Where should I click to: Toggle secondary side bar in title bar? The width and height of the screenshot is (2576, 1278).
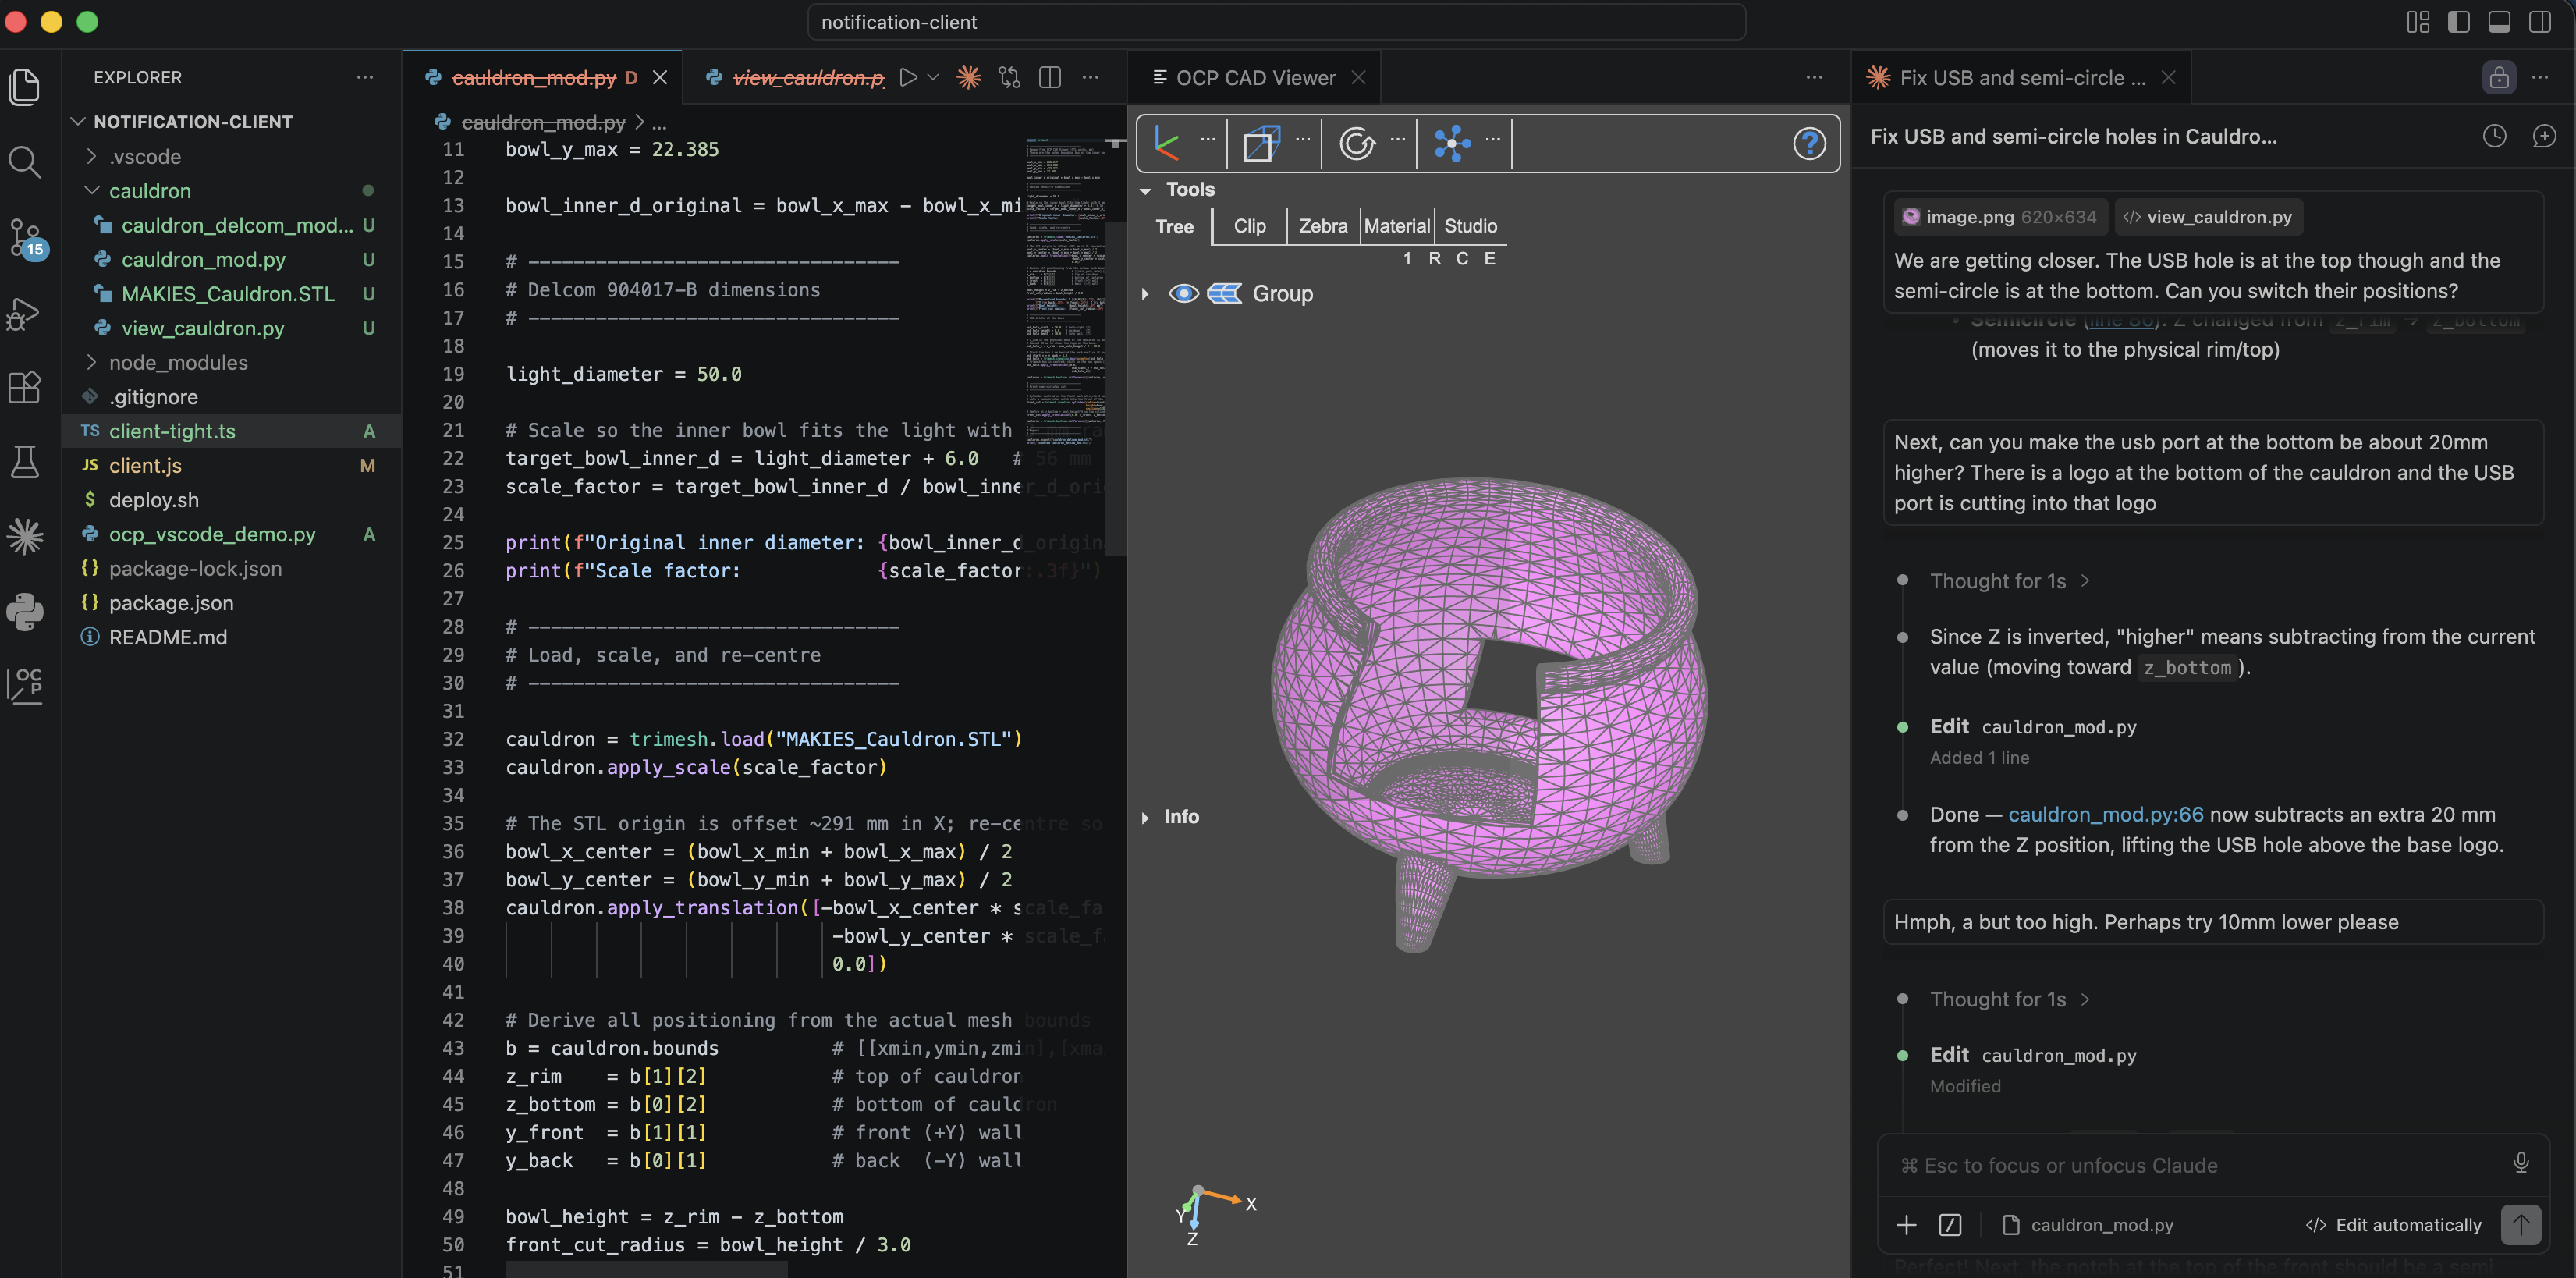(2540, 22)
